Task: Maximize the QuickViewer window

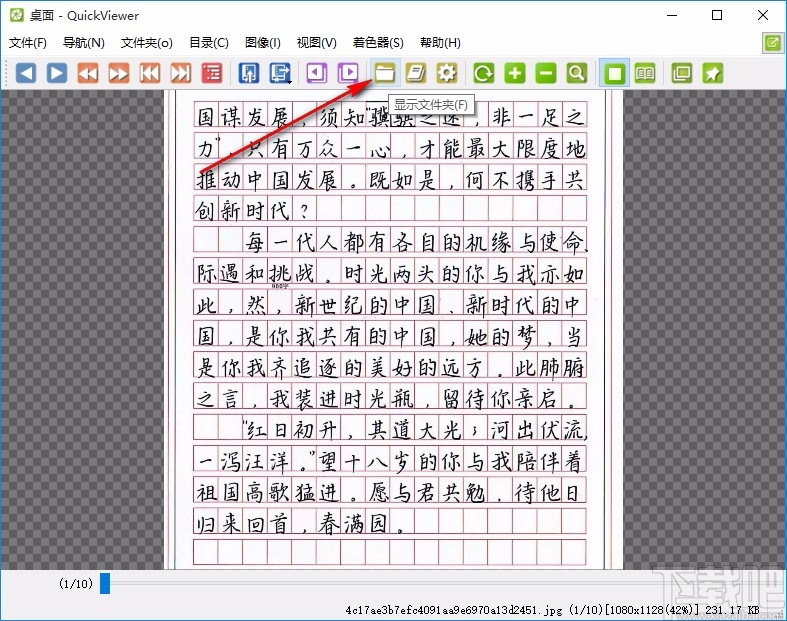Action: (x=717, y=15)
